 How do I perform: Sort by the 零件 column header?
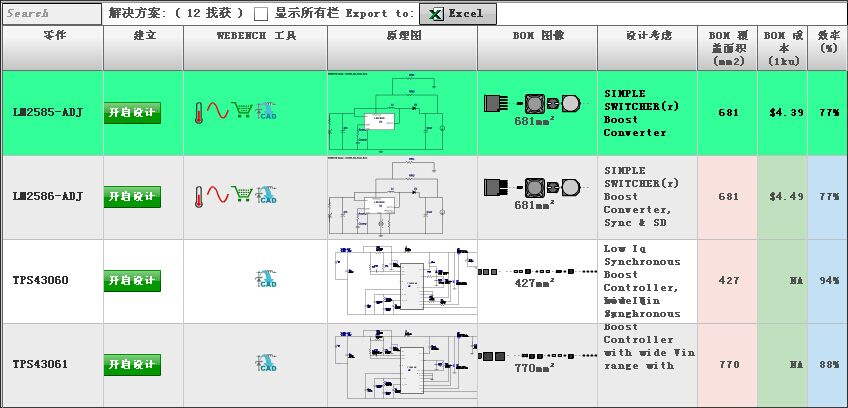[52, 48]
